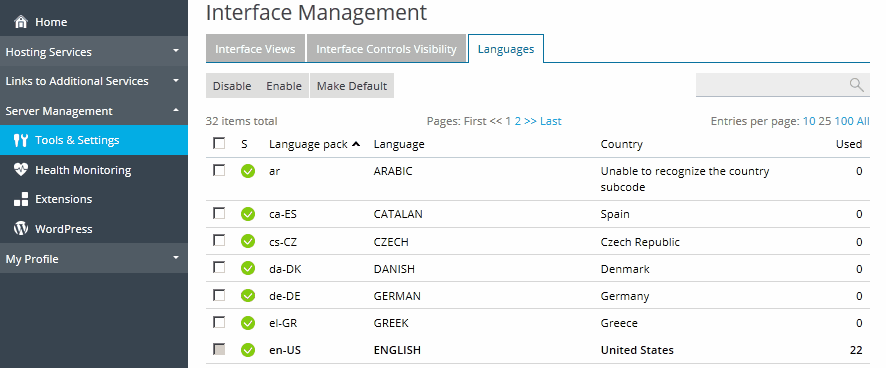
Task: Show All entries per page
Action: coord(863,121)
